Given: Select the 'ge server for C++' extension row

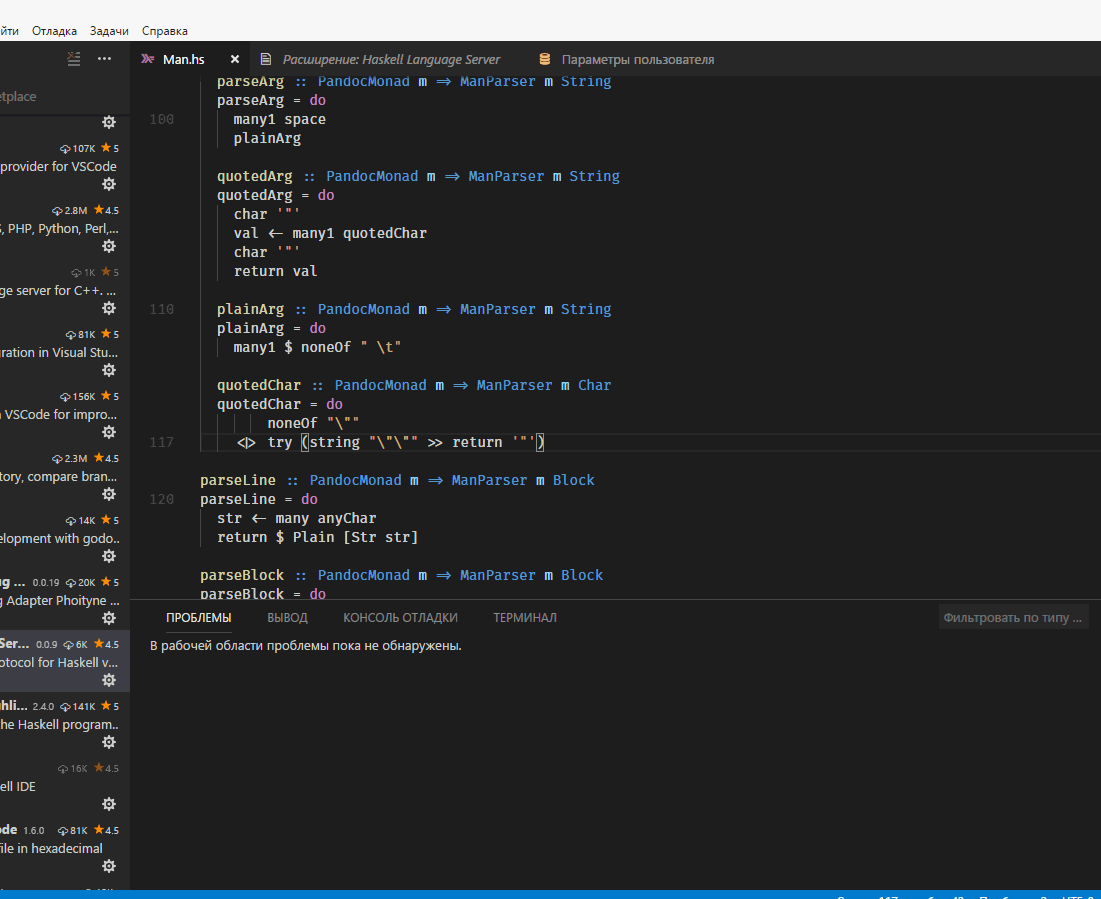Looking at the screenshot, I should coord(65,290).
